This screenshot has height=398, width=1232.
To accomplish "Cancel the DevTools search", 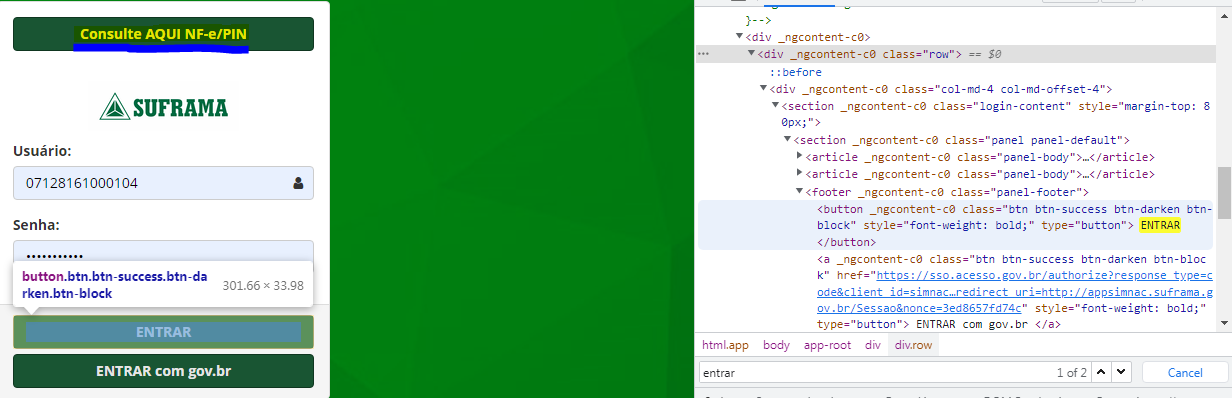I will click(1185, 372).
